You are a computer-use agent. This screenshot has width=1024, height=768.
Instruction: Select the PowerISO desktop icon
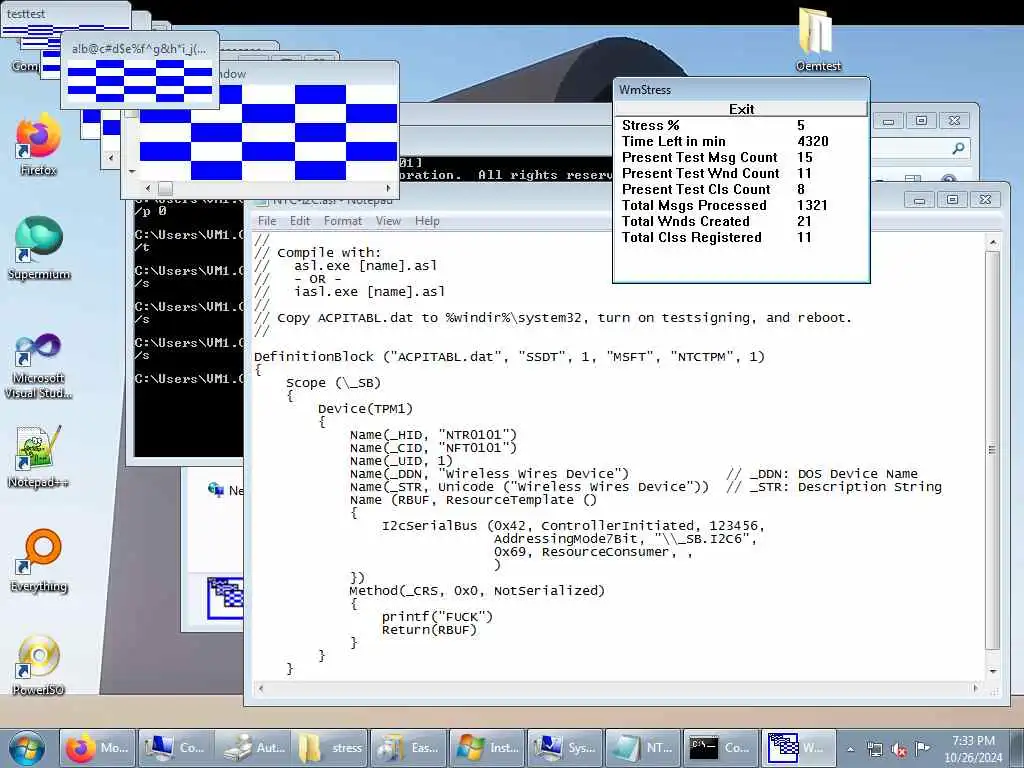[39, 665]
